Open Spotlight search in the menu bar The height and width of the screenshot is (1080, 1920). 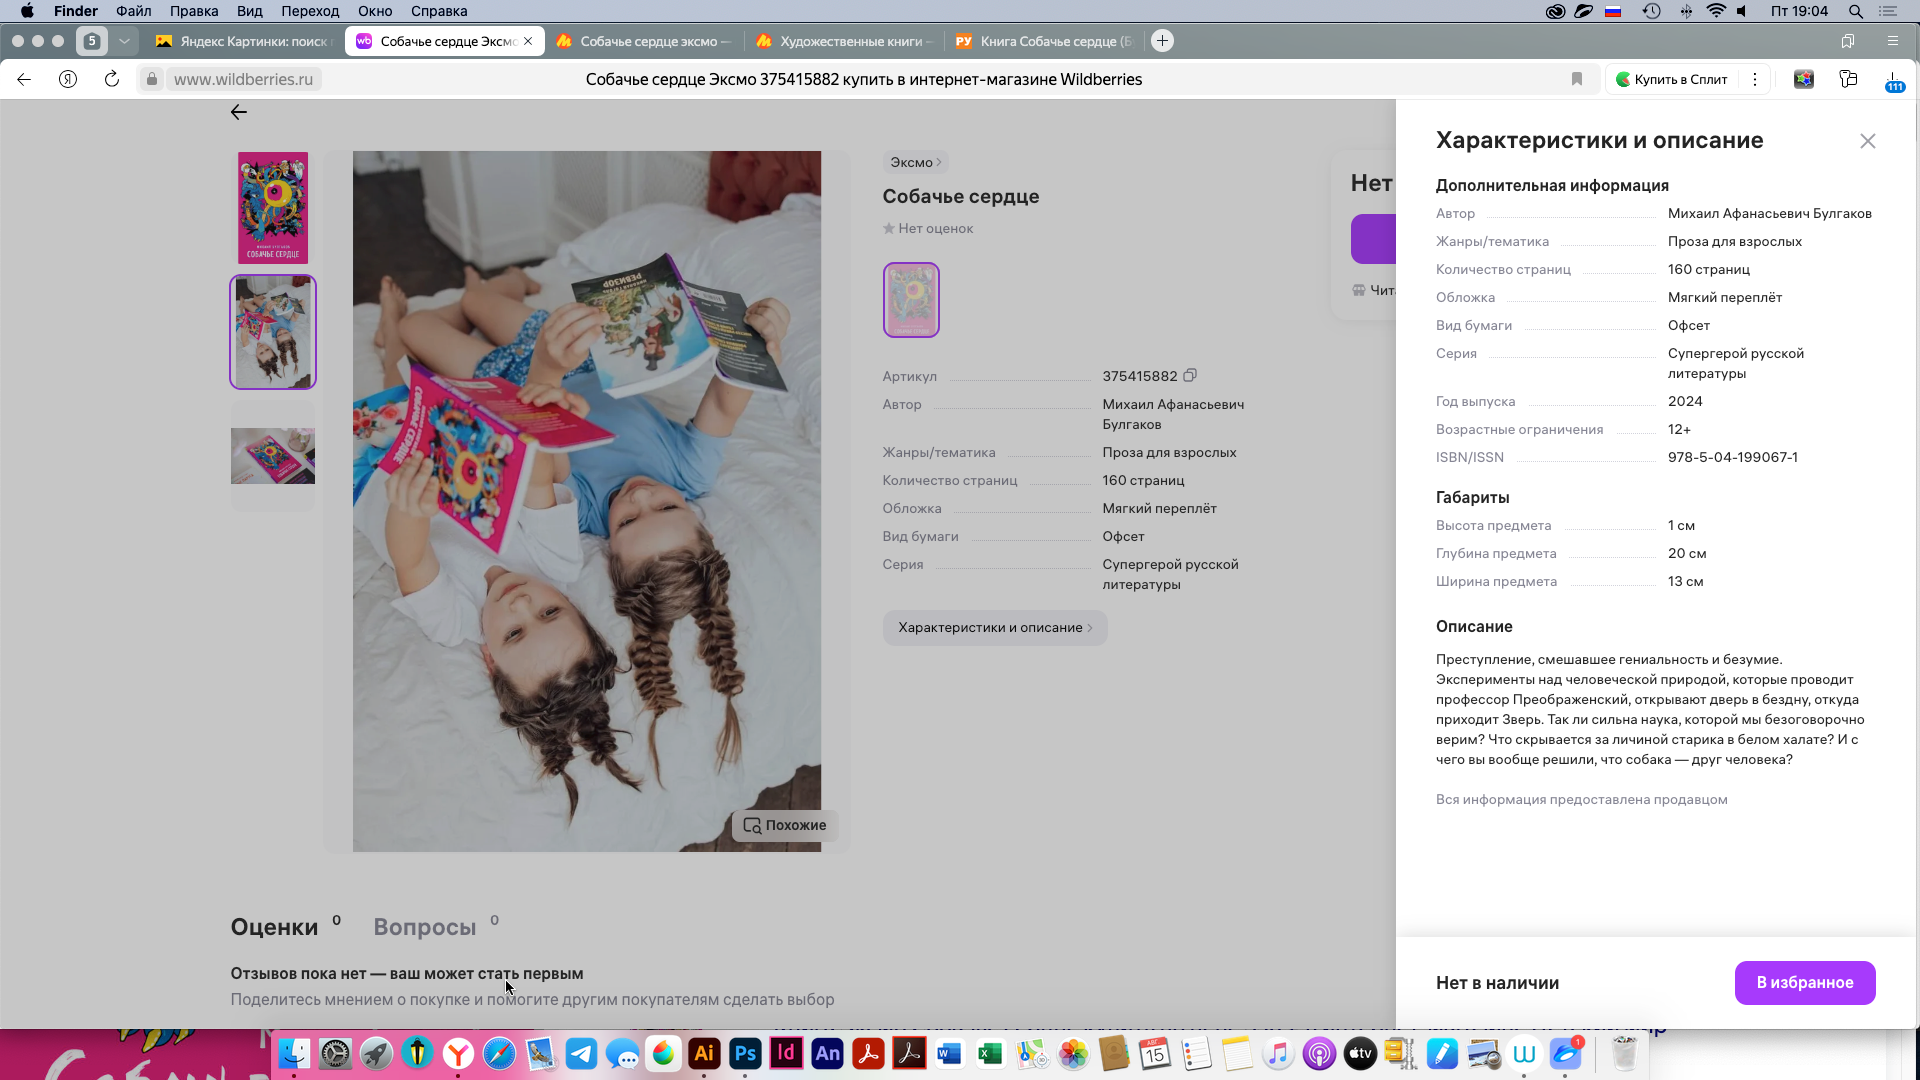coord(1855,11)
